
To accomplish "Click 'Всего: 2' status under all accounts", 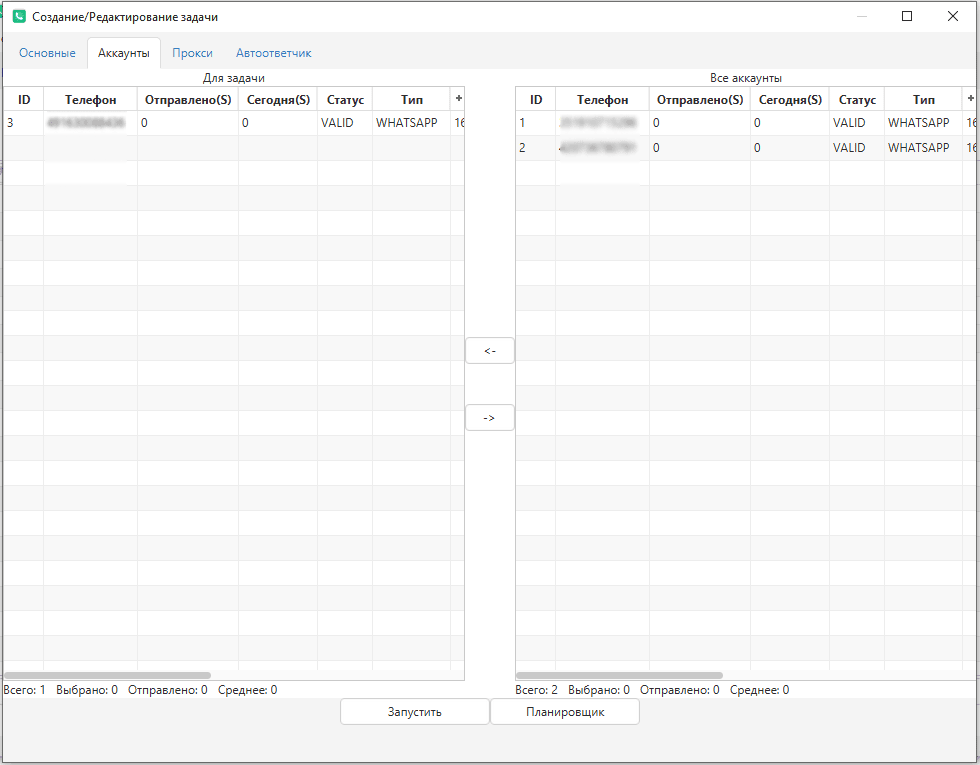I will pyautogui.click(x=536, y=690).
